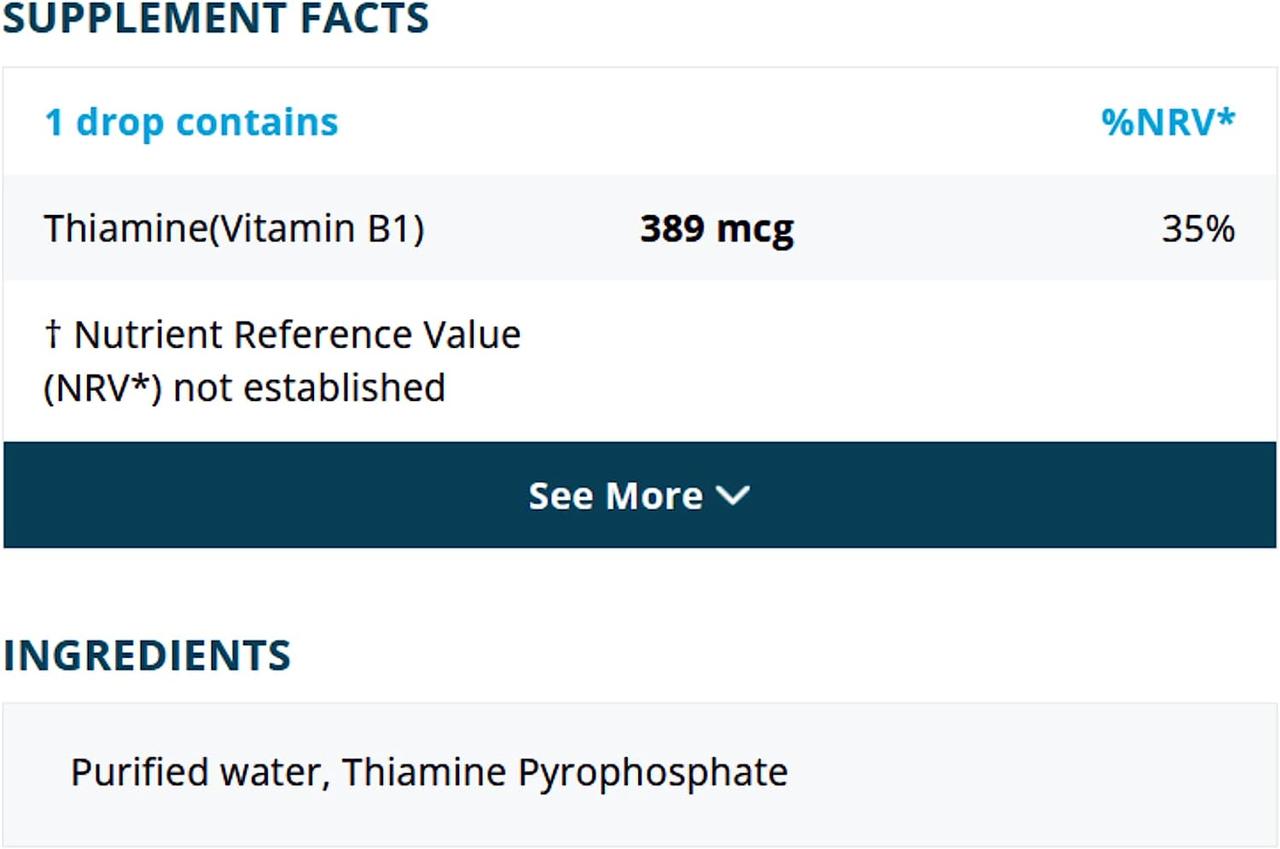Click the 35% NRV value
This screenshot has width=1280, height=849.
point(1198,229)
